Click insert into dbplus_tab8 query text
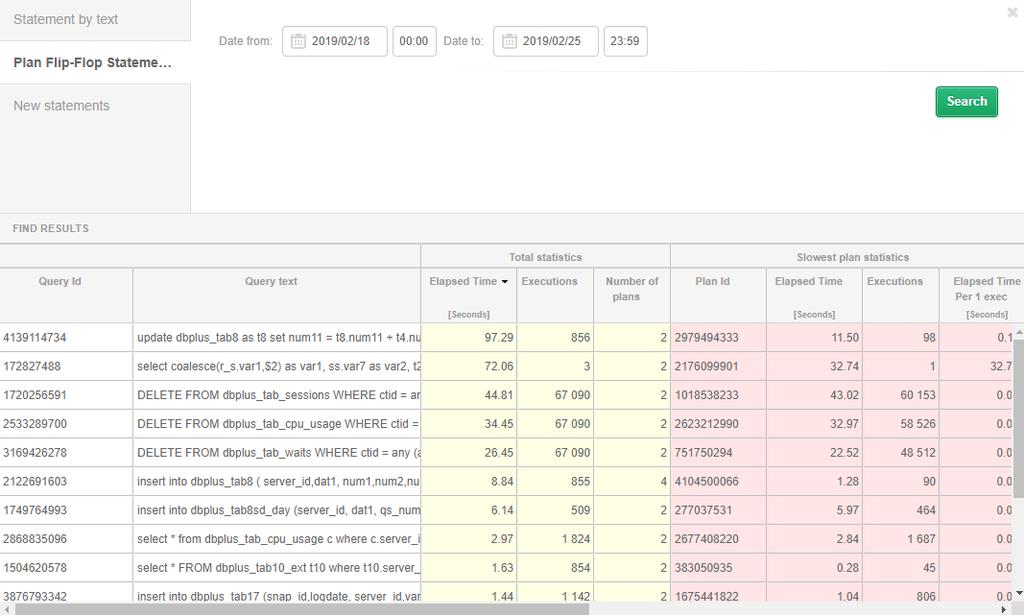The height and width of the screenshot is (615, 1024). pos(279,481)
